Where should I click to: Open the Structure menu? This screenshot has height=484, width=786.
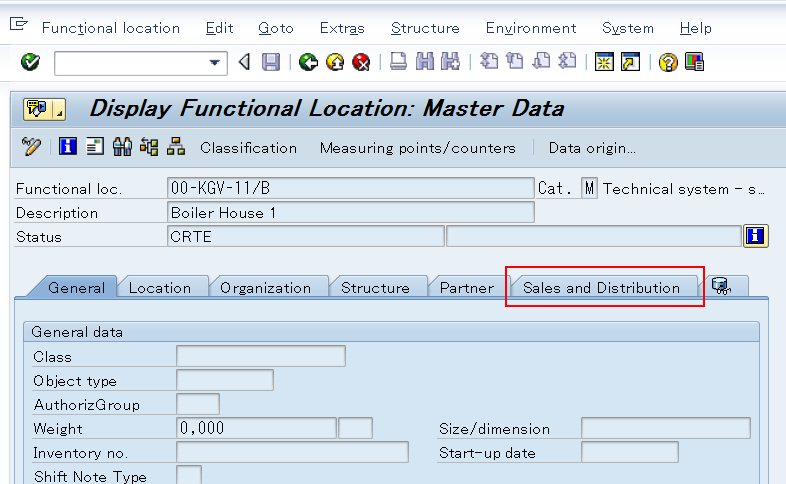pos(425,28)
